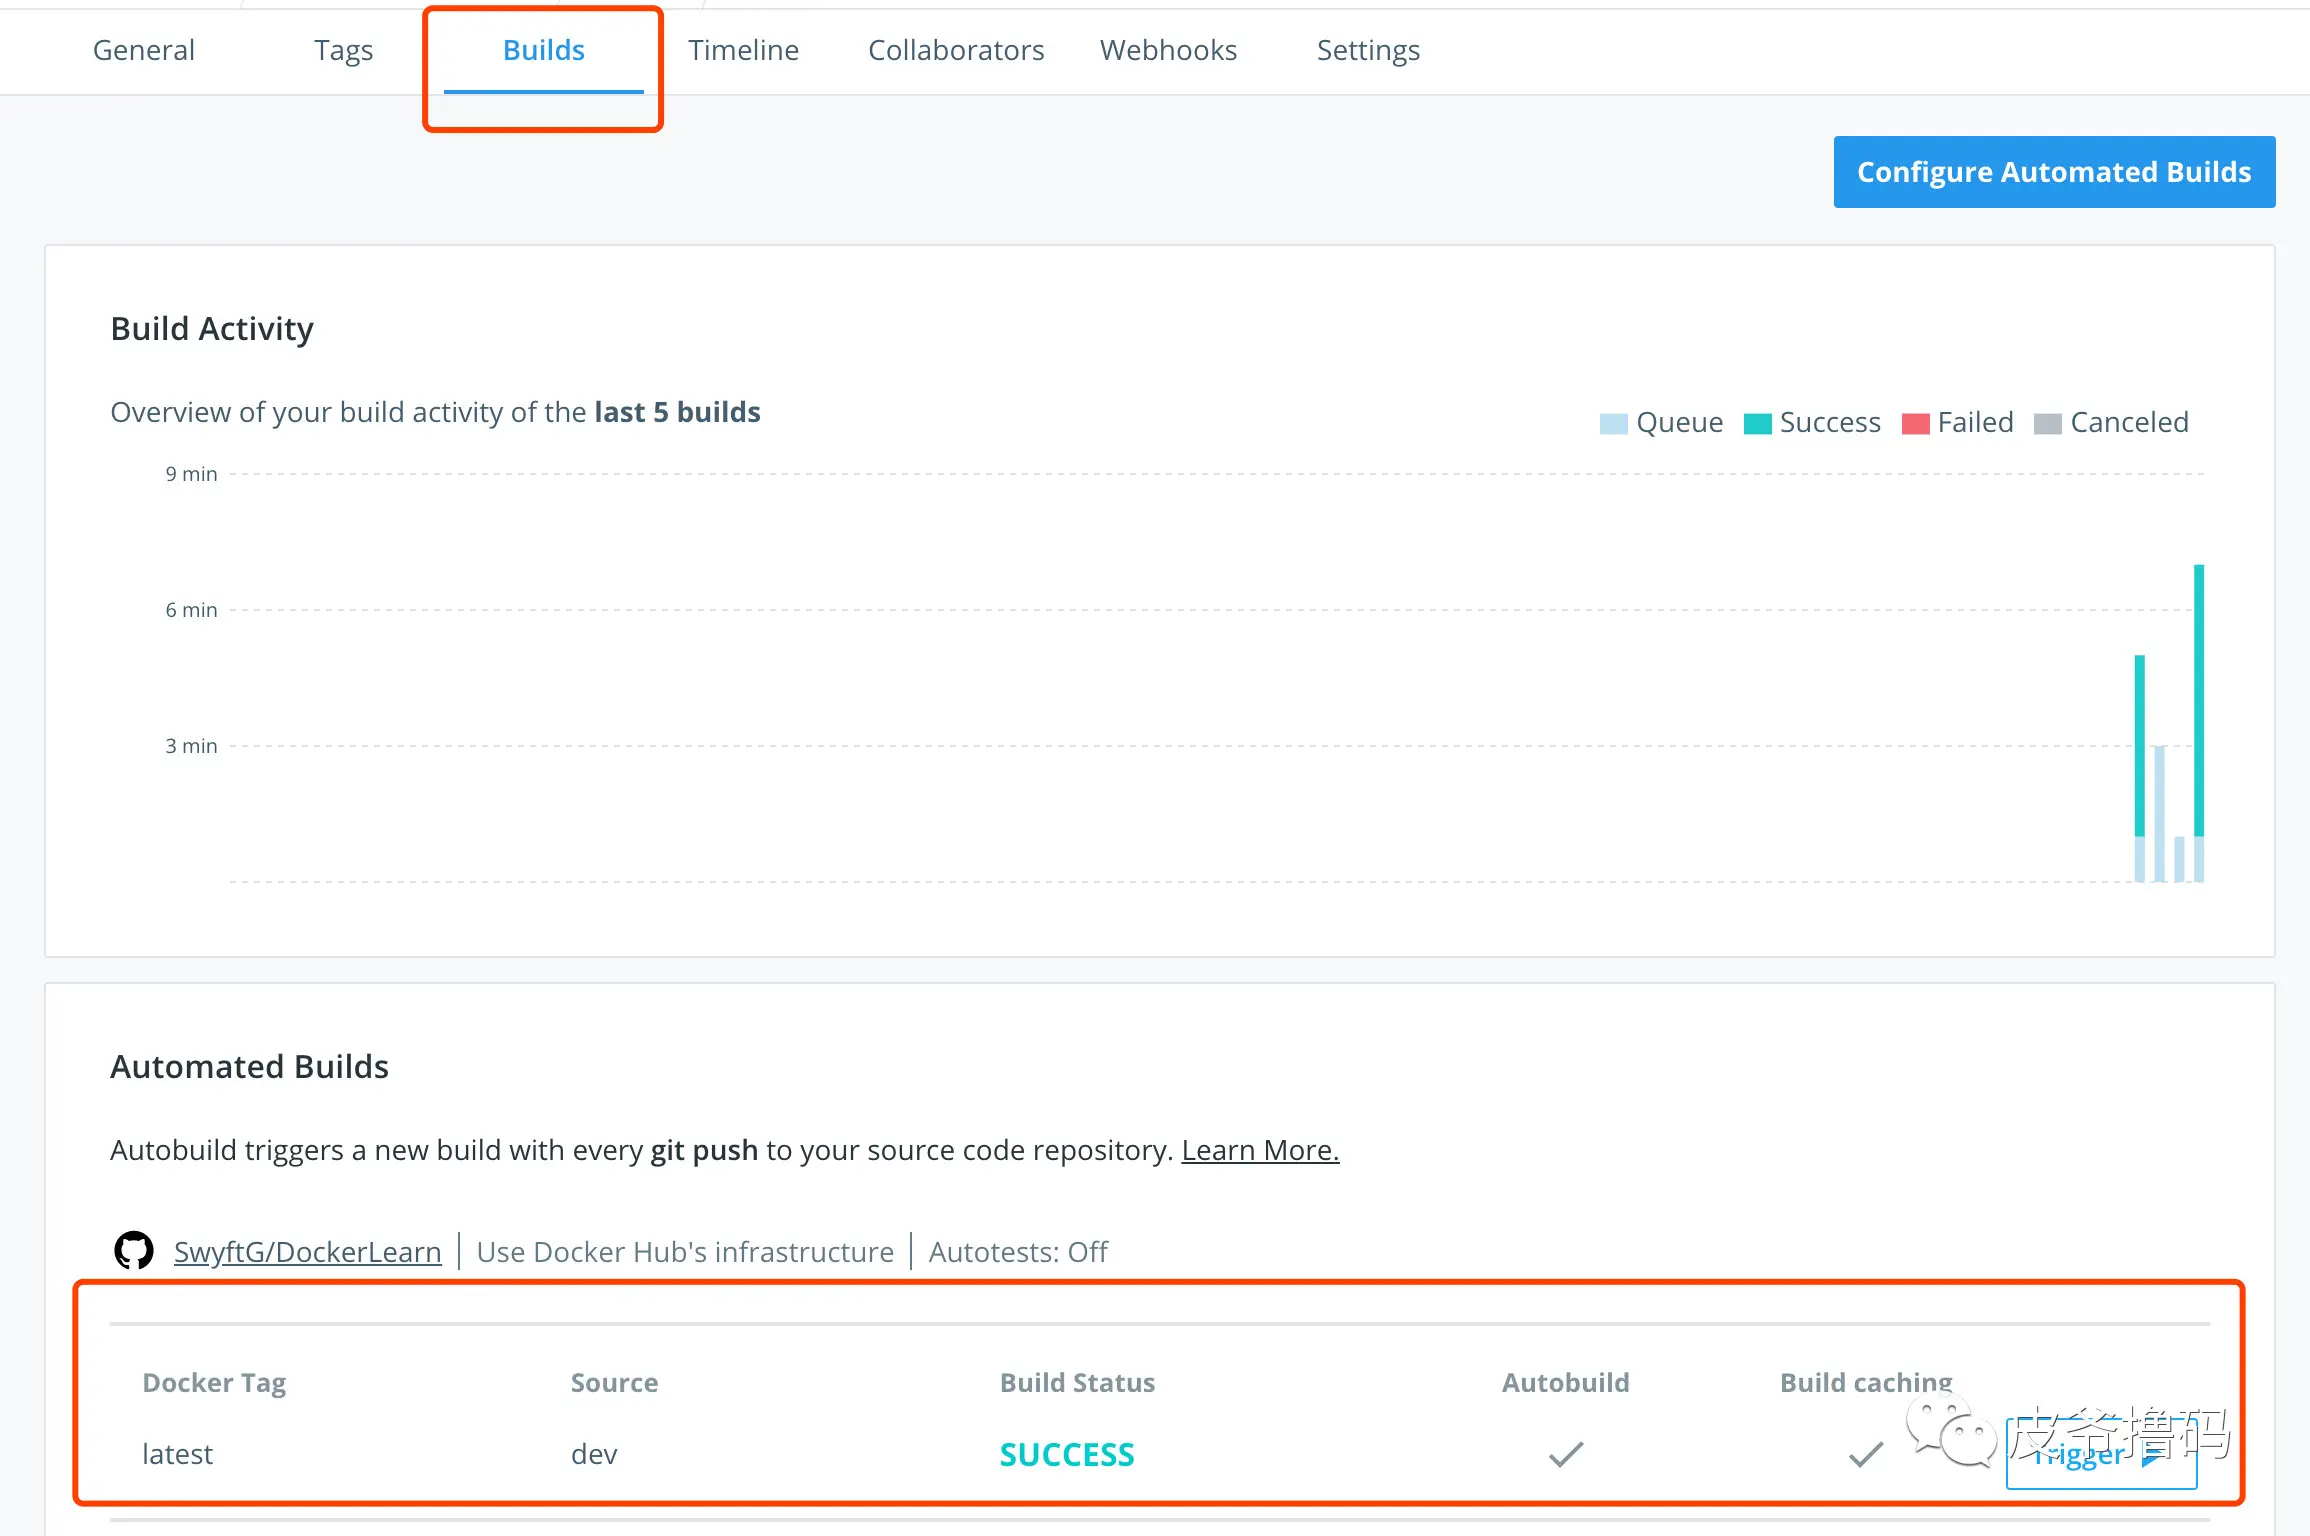Click the tallest green success build bar
This screenshot has height=1536, width=2310.
coord(2198,700)
